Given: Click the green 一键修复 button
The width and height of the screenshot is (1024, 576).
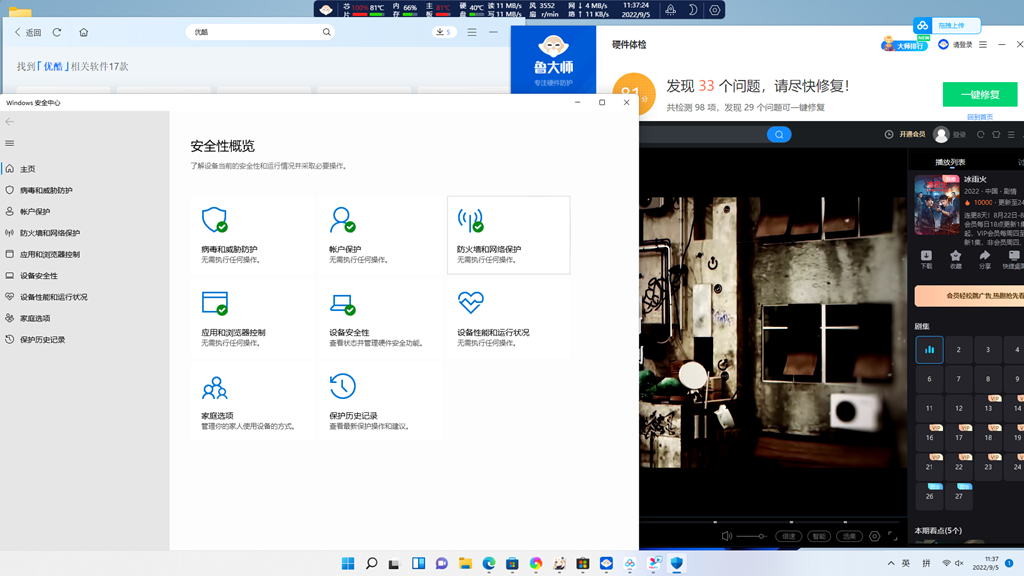Looking at the screenshot, I should [979, 95].
